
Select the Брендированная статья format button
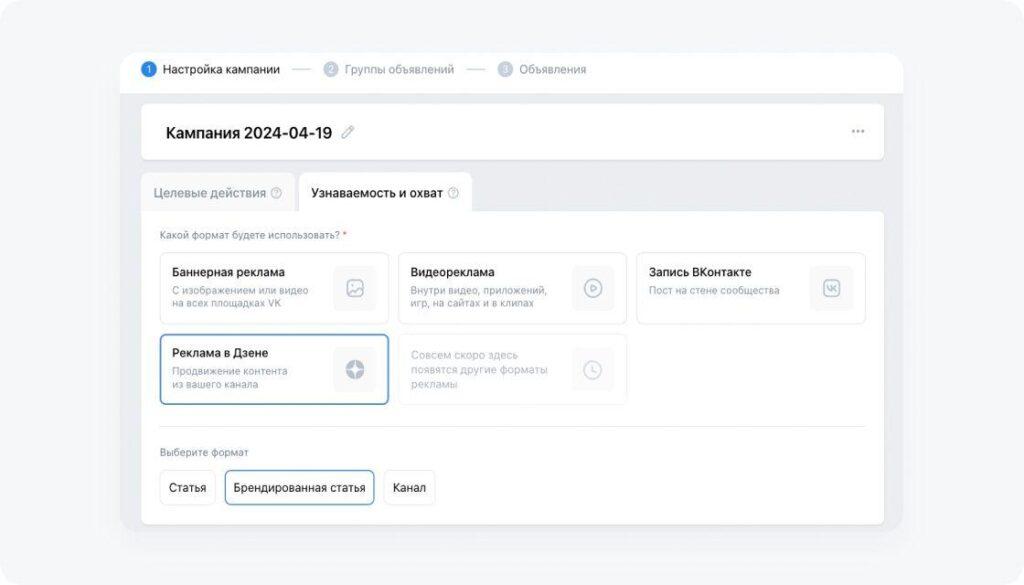coord(299,488)
